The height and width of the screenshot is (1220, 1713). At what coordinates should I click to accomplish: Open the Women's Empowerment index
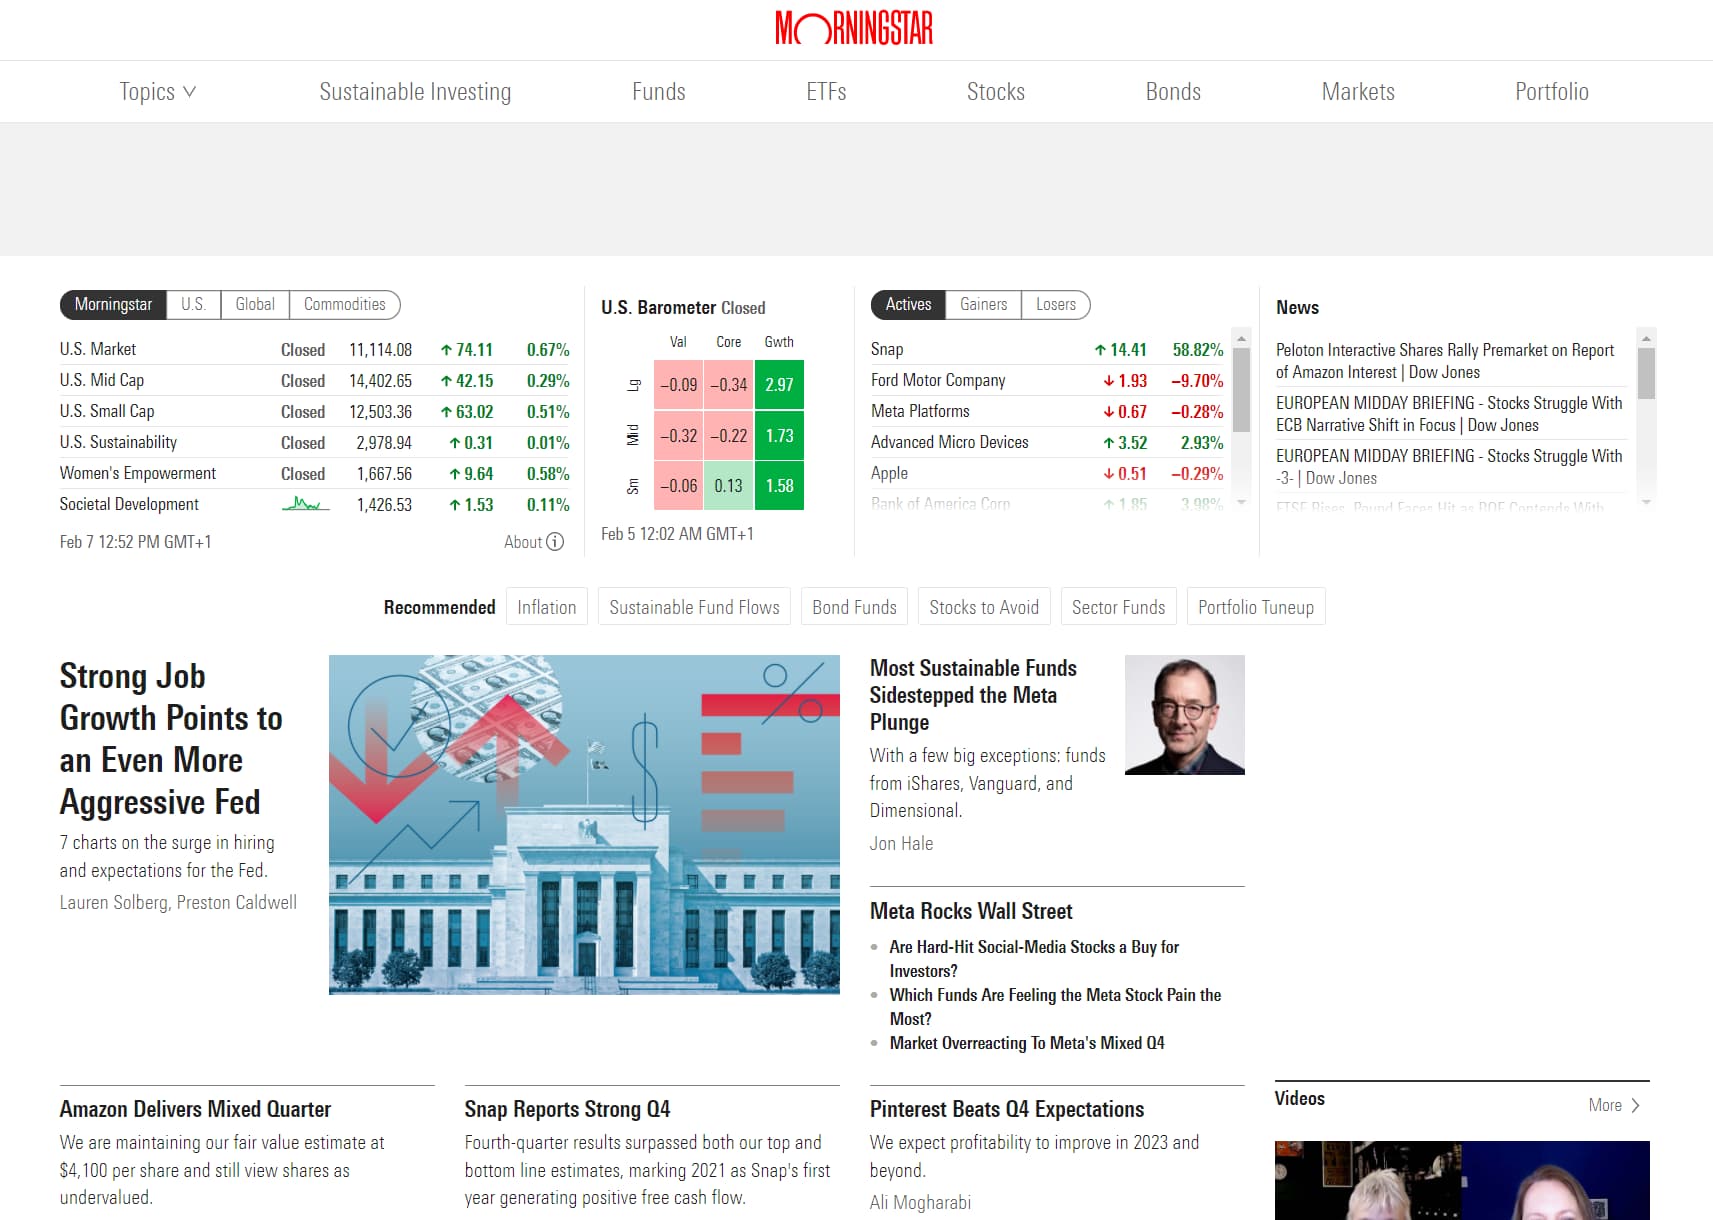pos(315,473)
